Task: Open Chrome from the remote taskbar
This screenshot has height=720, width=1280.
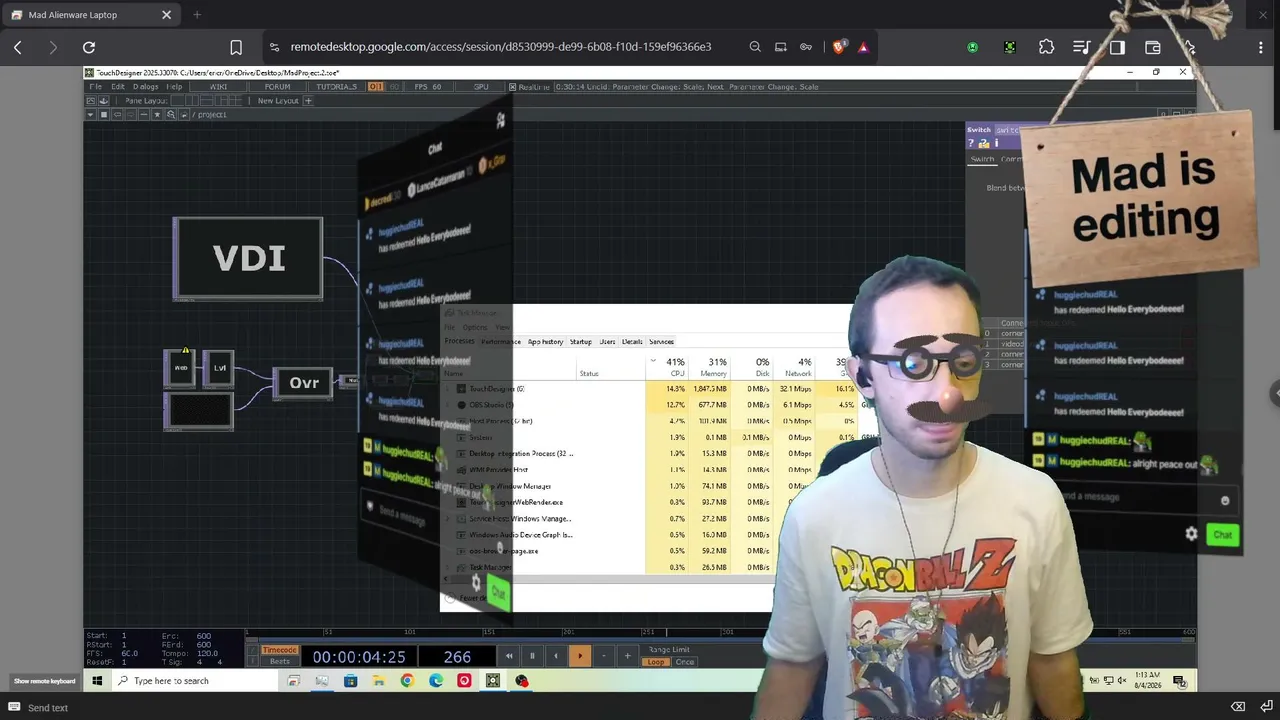Action: pyautogui.click(x=407, y=681)
